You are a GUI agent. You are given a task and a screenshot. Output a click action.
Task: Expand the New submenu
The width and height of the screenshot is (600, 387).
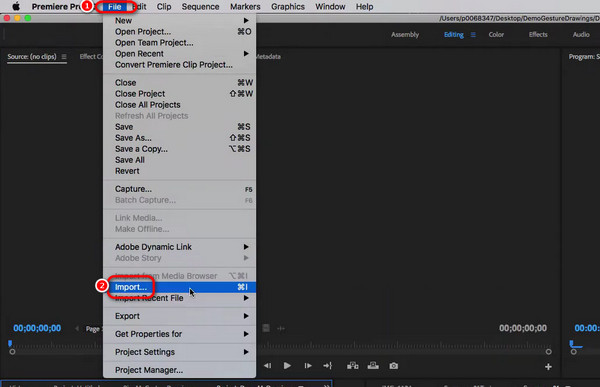[x=179, y=20]
